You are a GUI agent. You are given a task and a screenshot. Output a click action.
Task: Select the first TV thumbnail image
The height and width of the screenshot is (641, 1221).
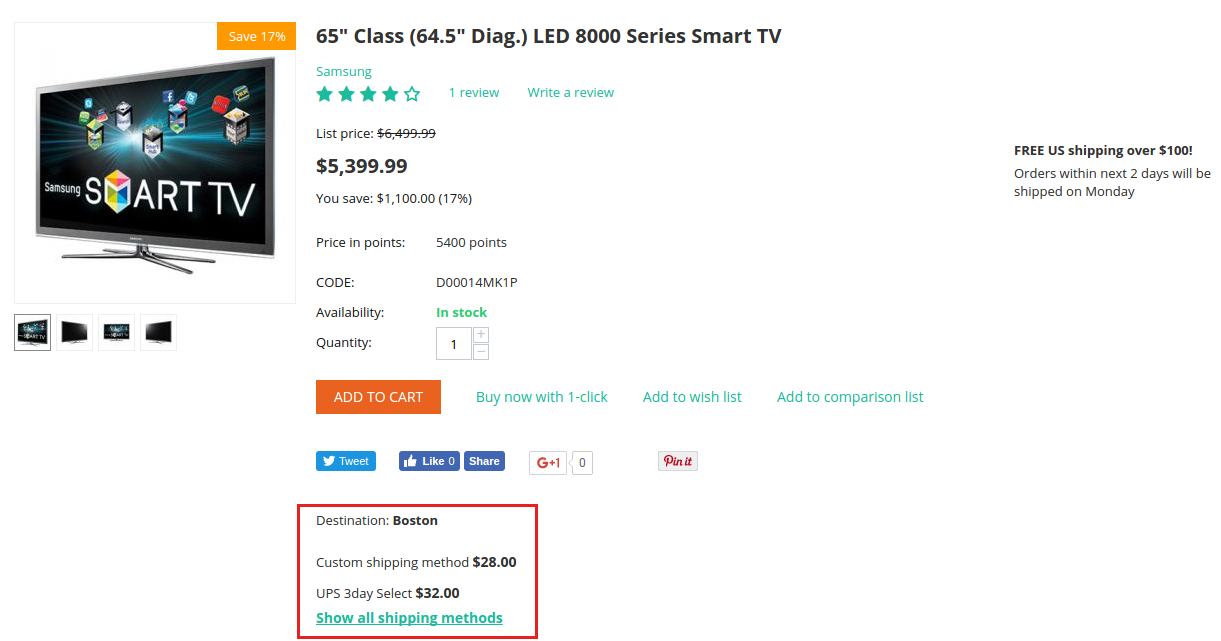click(x=33, y=332)
